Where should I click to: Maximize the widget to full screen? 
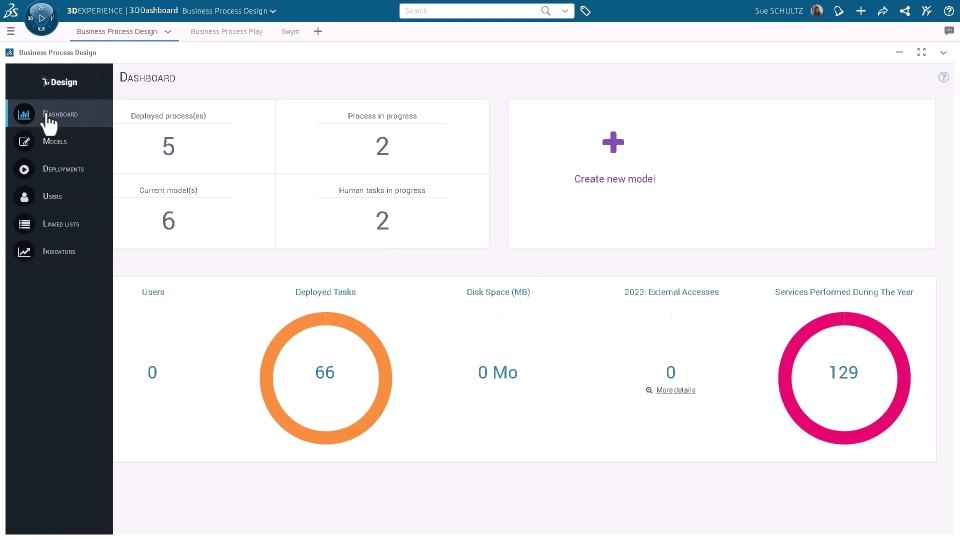pyautogui.click(x=921, y=53)
